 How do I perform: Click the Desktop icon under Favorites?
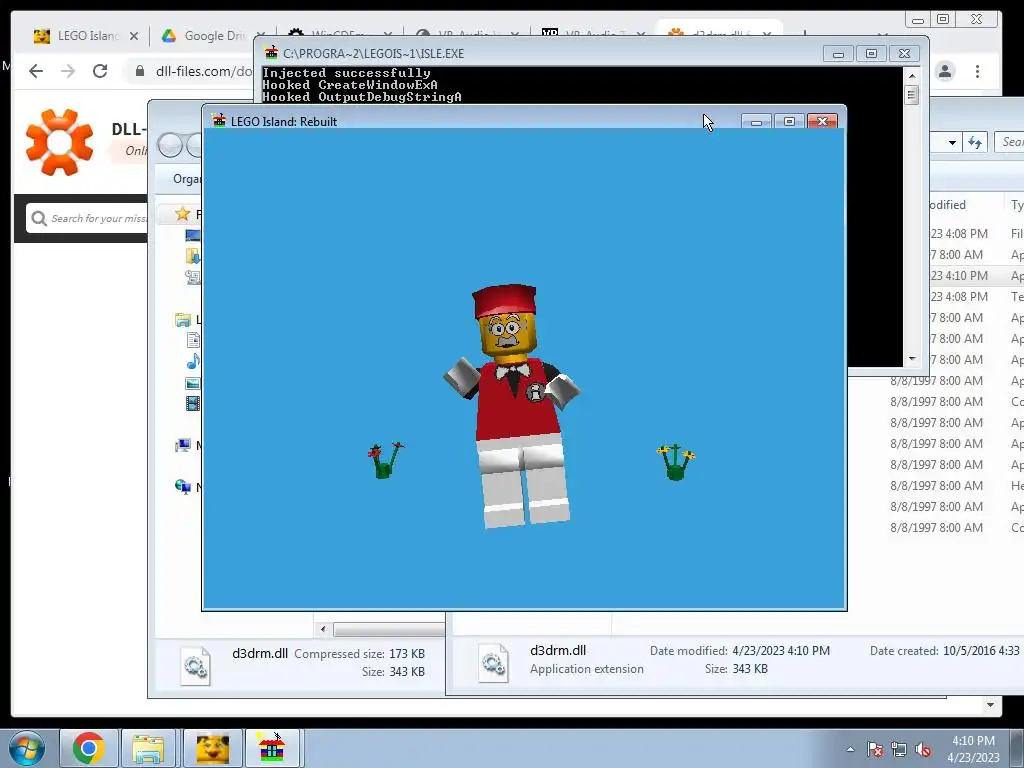click(193, 235)
